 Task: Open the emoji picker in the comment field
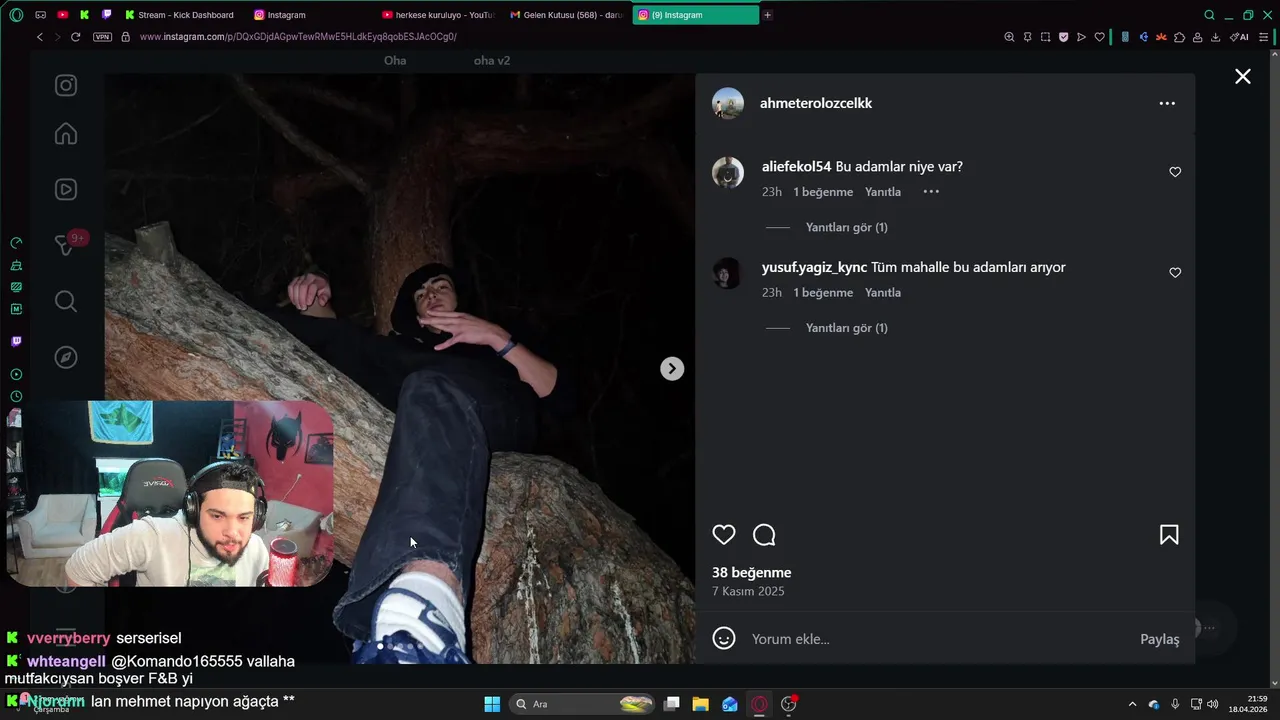[724, 638]
